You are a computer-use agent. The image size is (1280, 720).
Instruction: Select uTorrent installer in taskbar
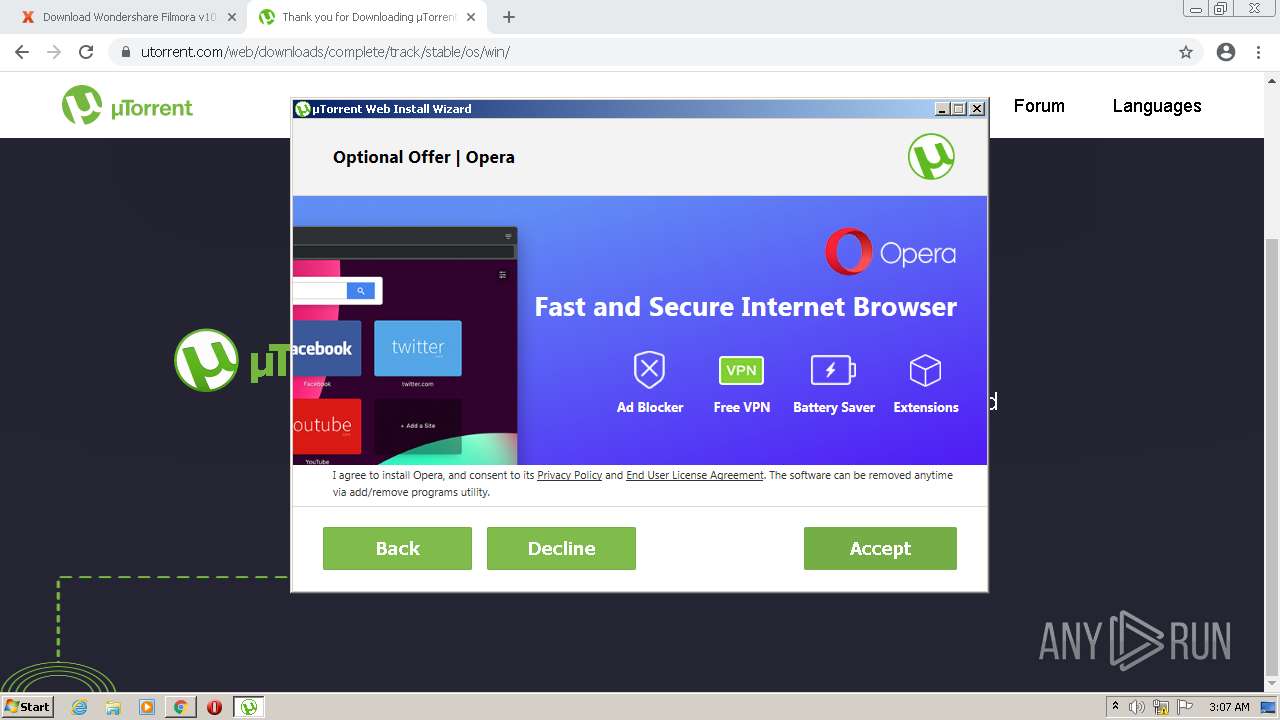coord(248,707)
